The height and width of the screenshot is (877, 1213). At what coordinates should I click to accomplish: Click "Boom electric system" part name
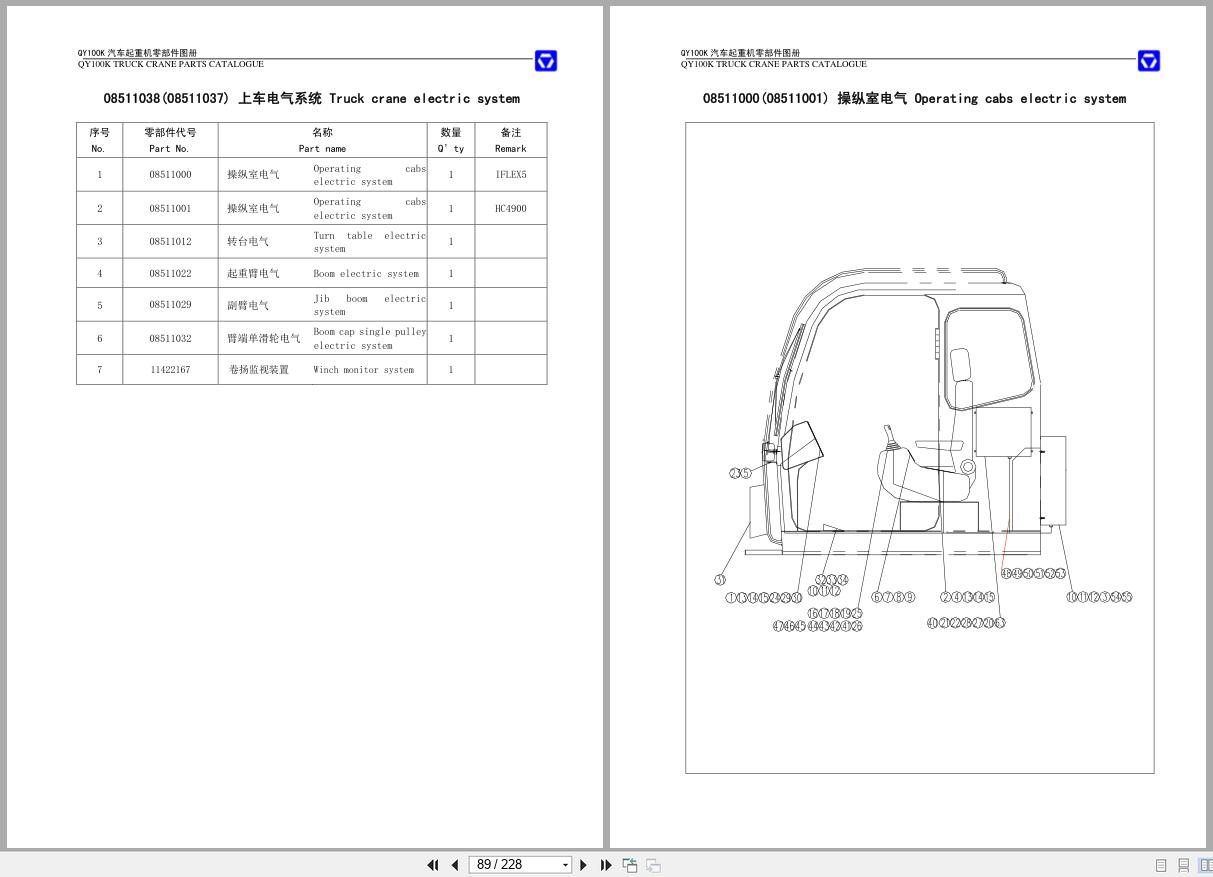click(366, 274)
